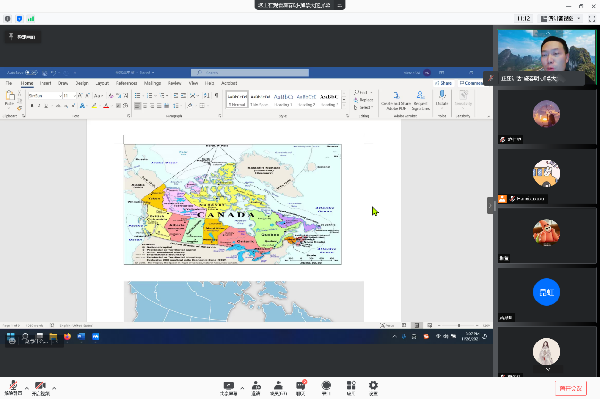This screenshot has height=399, width=600.
Task: Toggle fullscreen mode icon at top right
Action: click(592, 18)
